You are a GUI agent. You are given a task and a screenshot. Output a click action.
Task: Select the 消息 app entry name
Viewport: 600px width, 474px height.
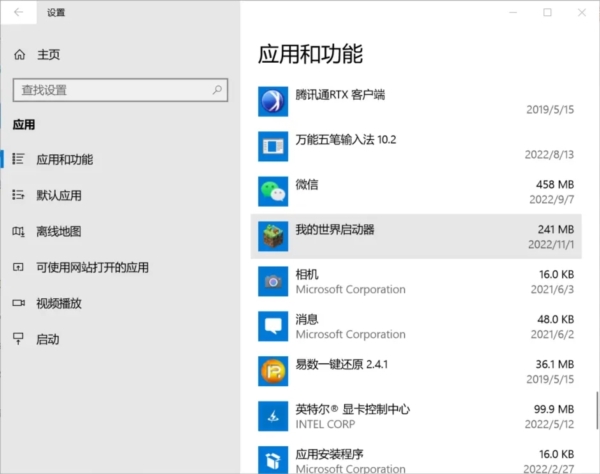point(307,319)
